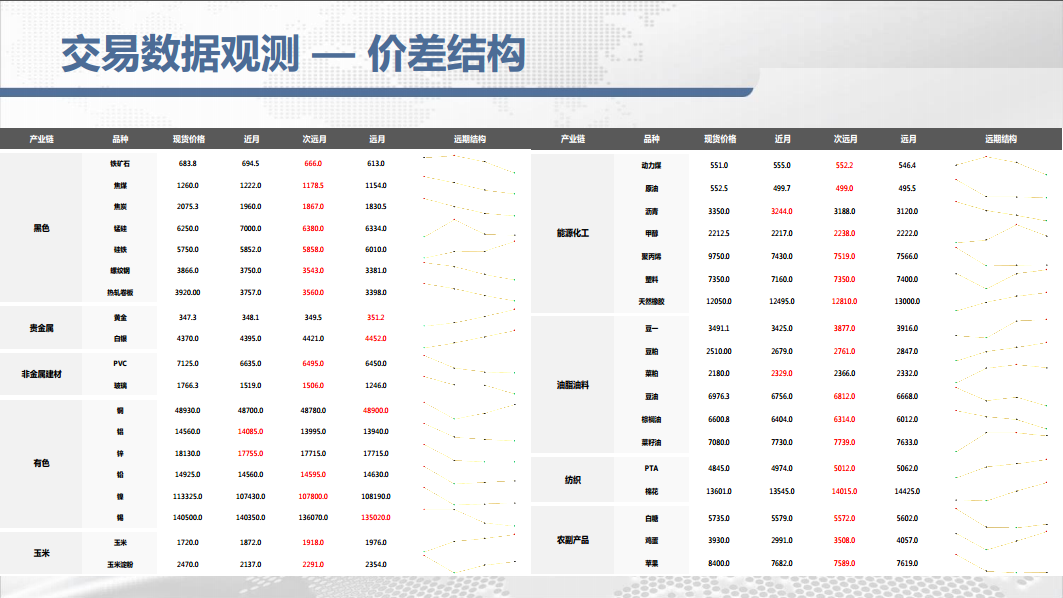Select the red 135020.0 far-month value

point(376,517)
